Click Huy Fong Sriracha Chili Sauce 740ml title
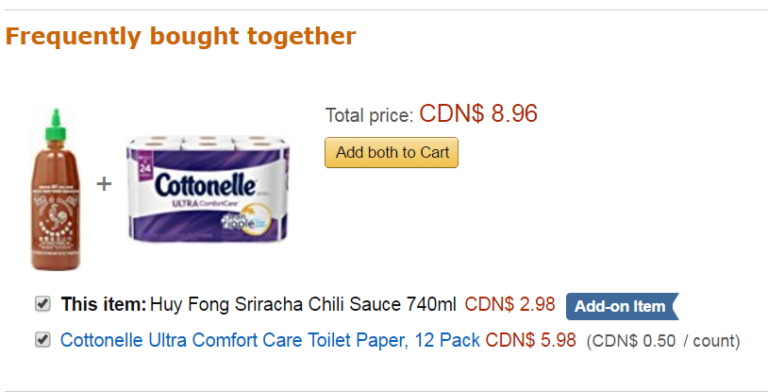Image resolution: width=768 pixels, height=392 pixels. pyautogui.click(x=303, y=304)
